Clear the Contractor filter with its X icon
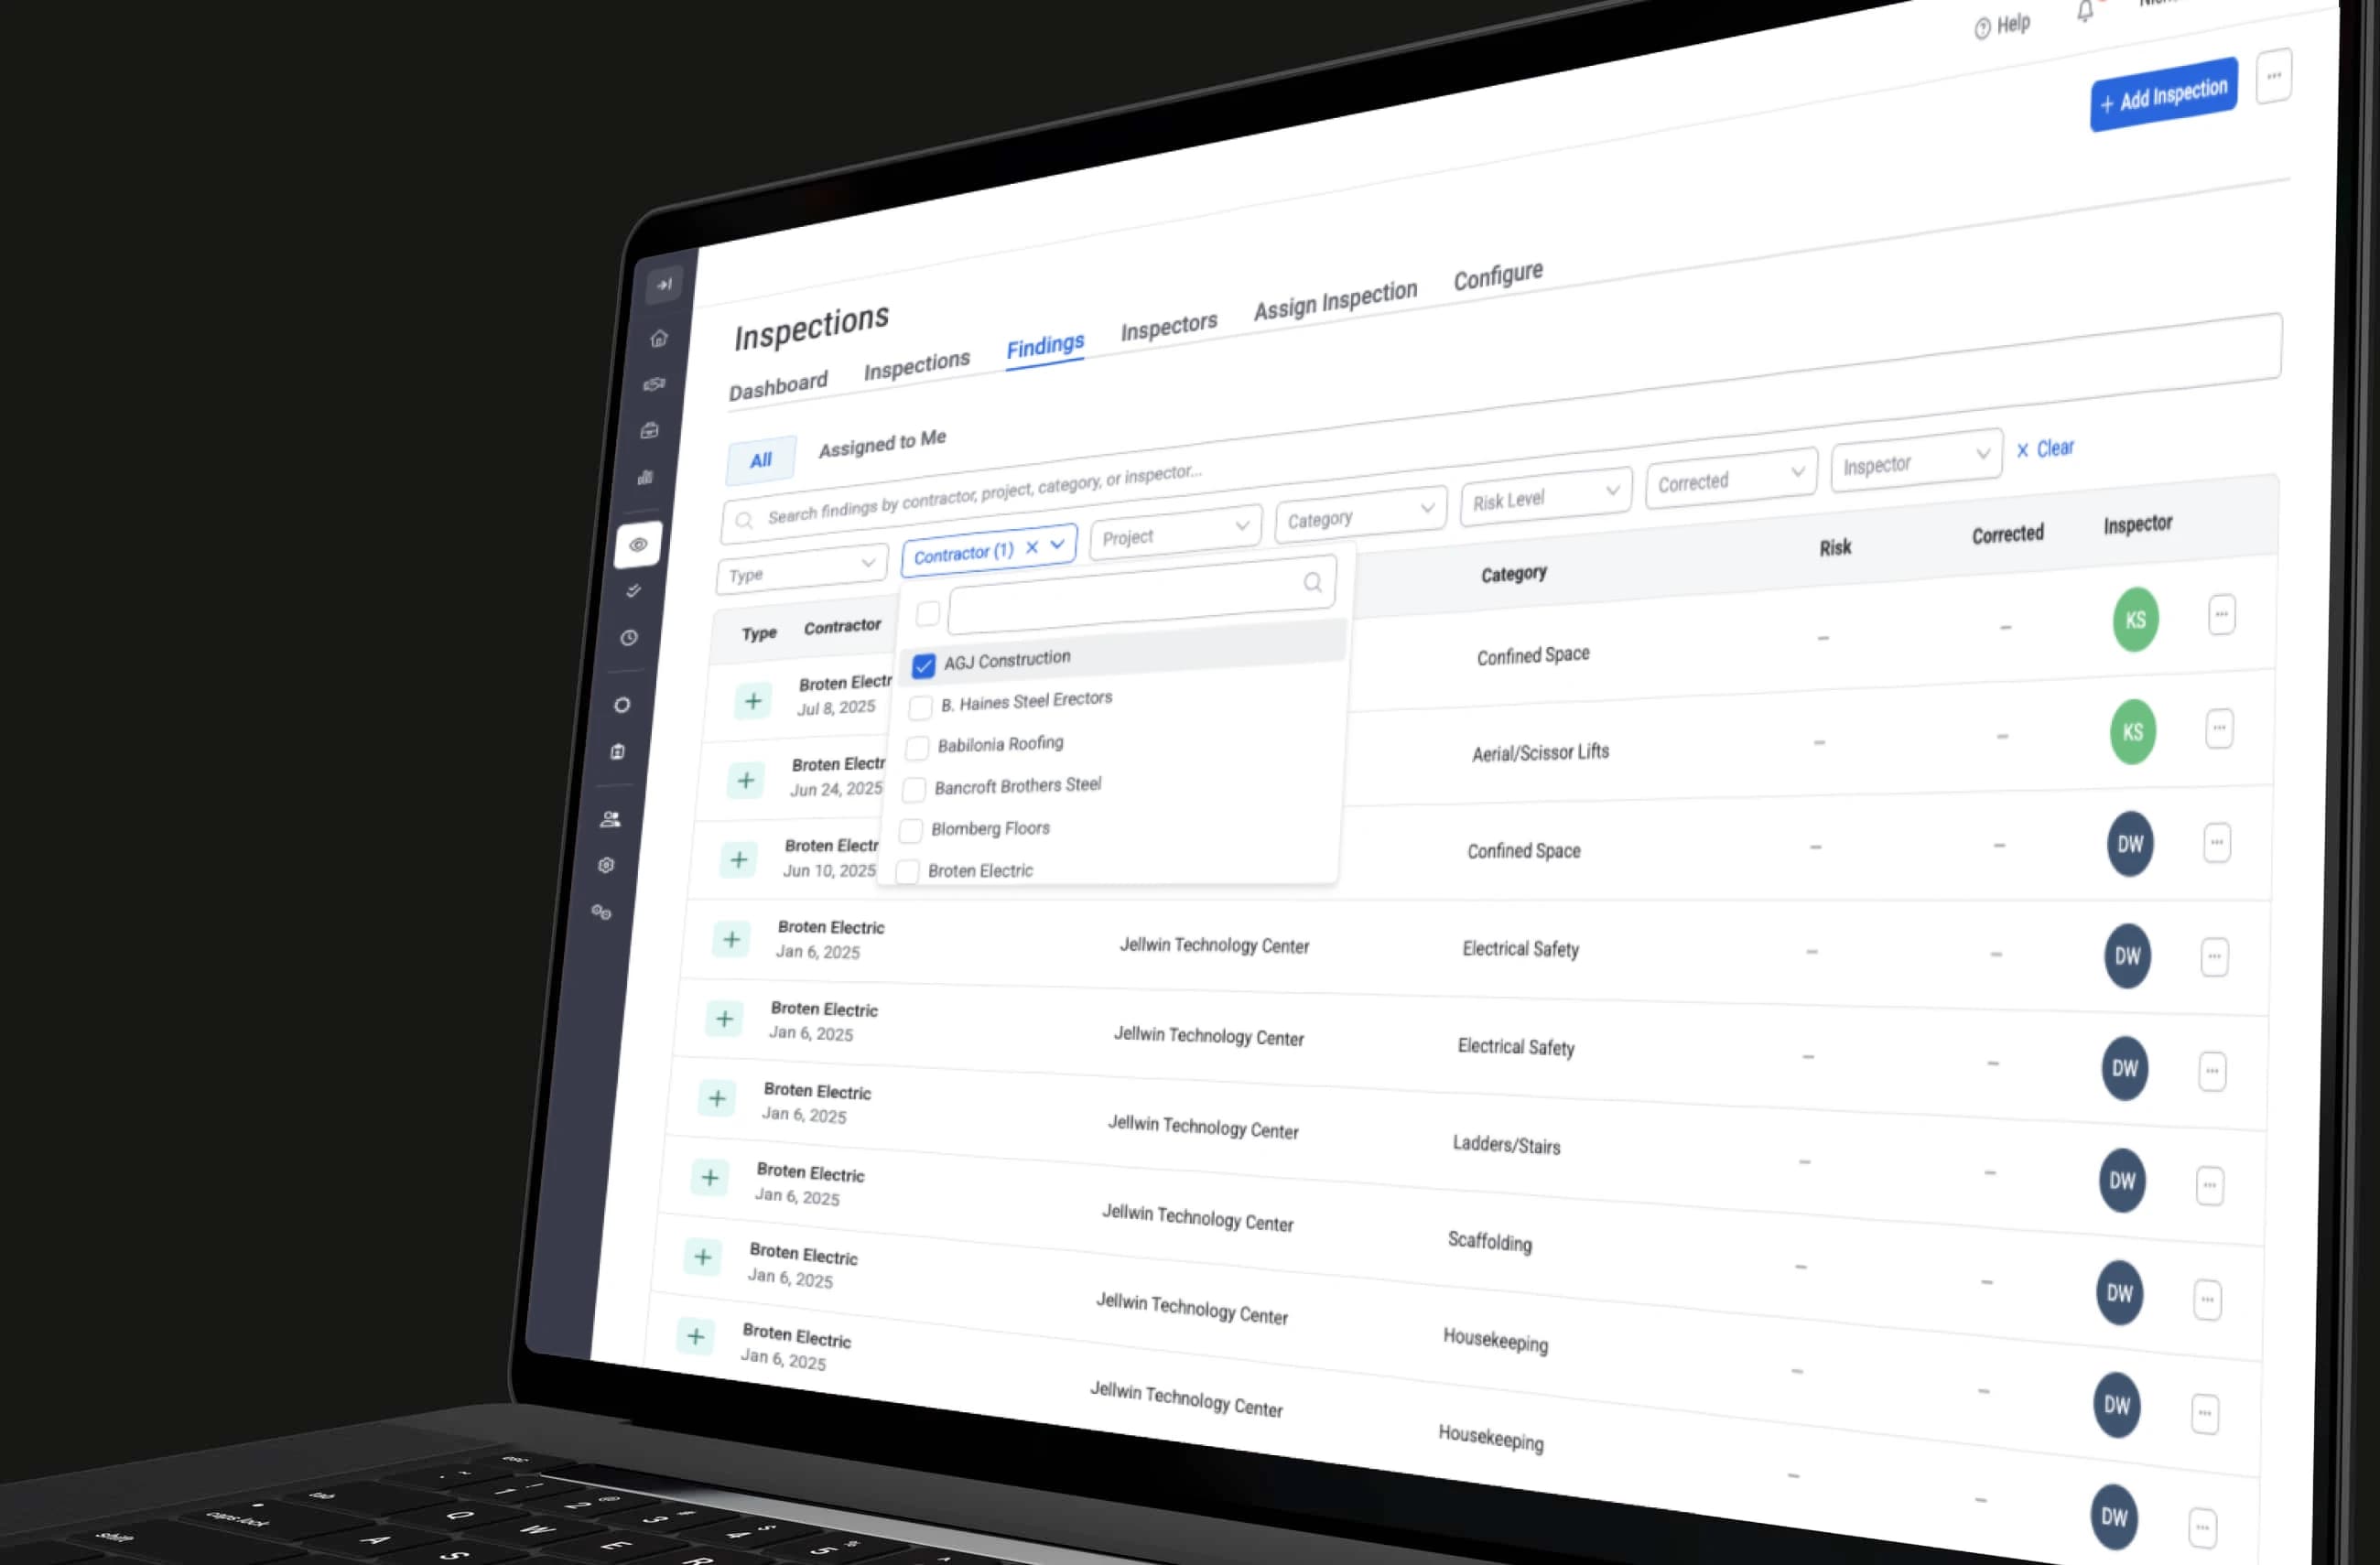 pyautogui.click(x=1032, y=547)
